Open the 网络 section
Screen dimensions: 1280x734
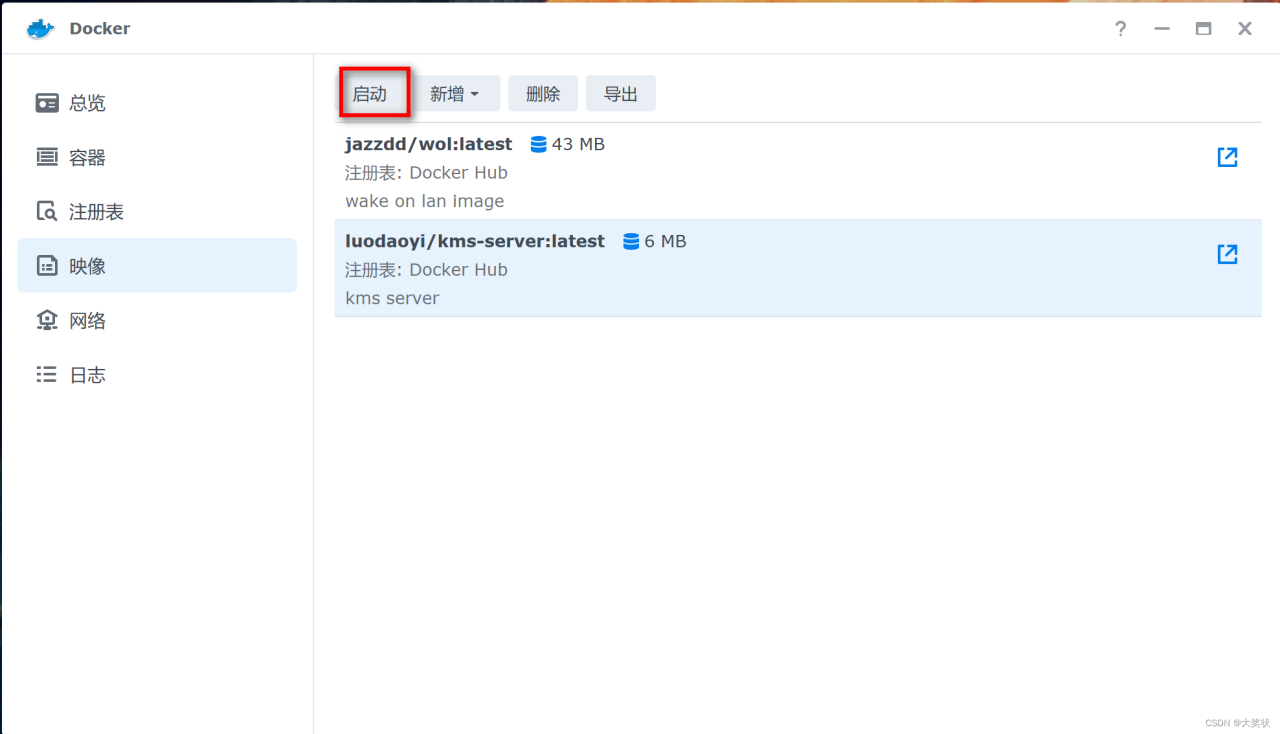(157, 320)
